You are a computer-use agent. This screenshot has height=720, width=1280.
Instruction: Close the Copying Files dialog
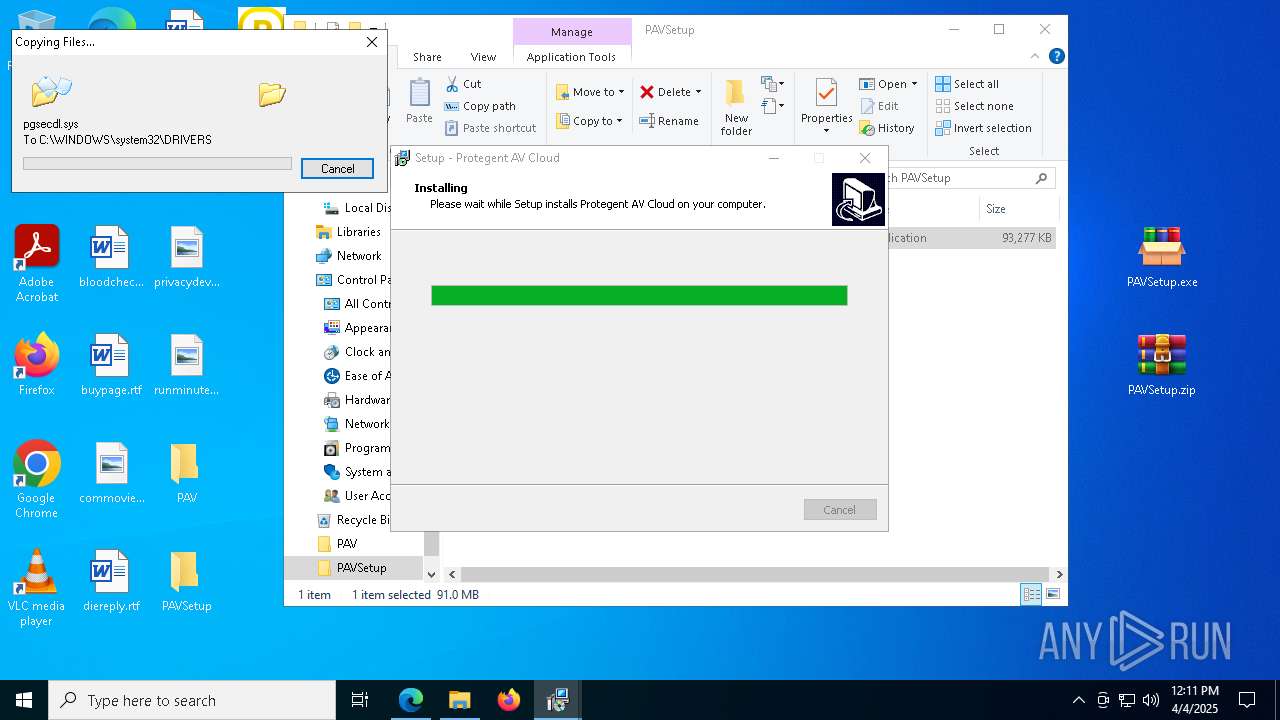[372, 42]
